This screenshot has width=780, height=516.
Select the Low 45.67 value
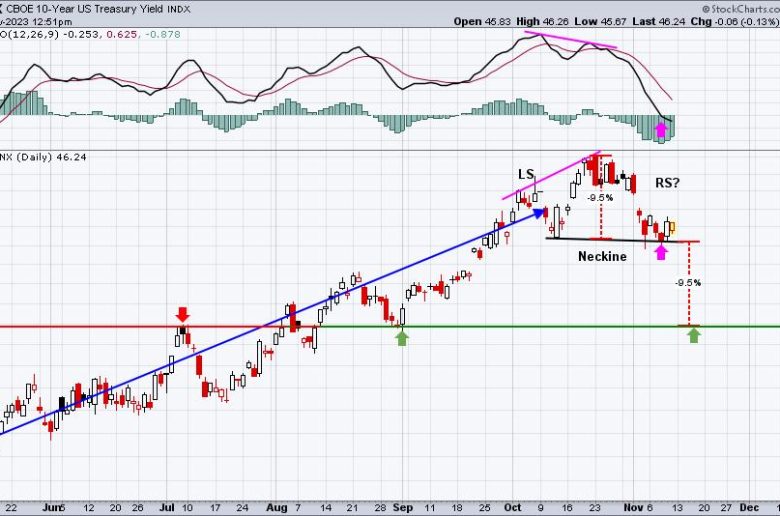coord(600,21)
